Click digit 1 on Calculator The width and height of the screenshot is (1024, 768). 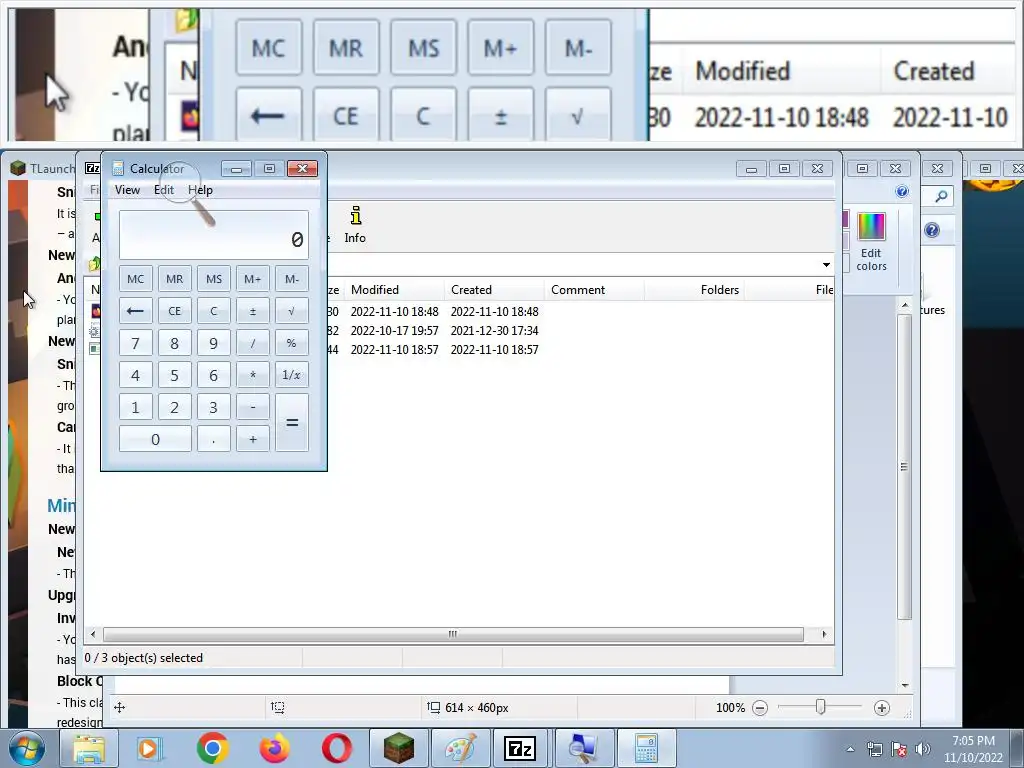[135, 407]
